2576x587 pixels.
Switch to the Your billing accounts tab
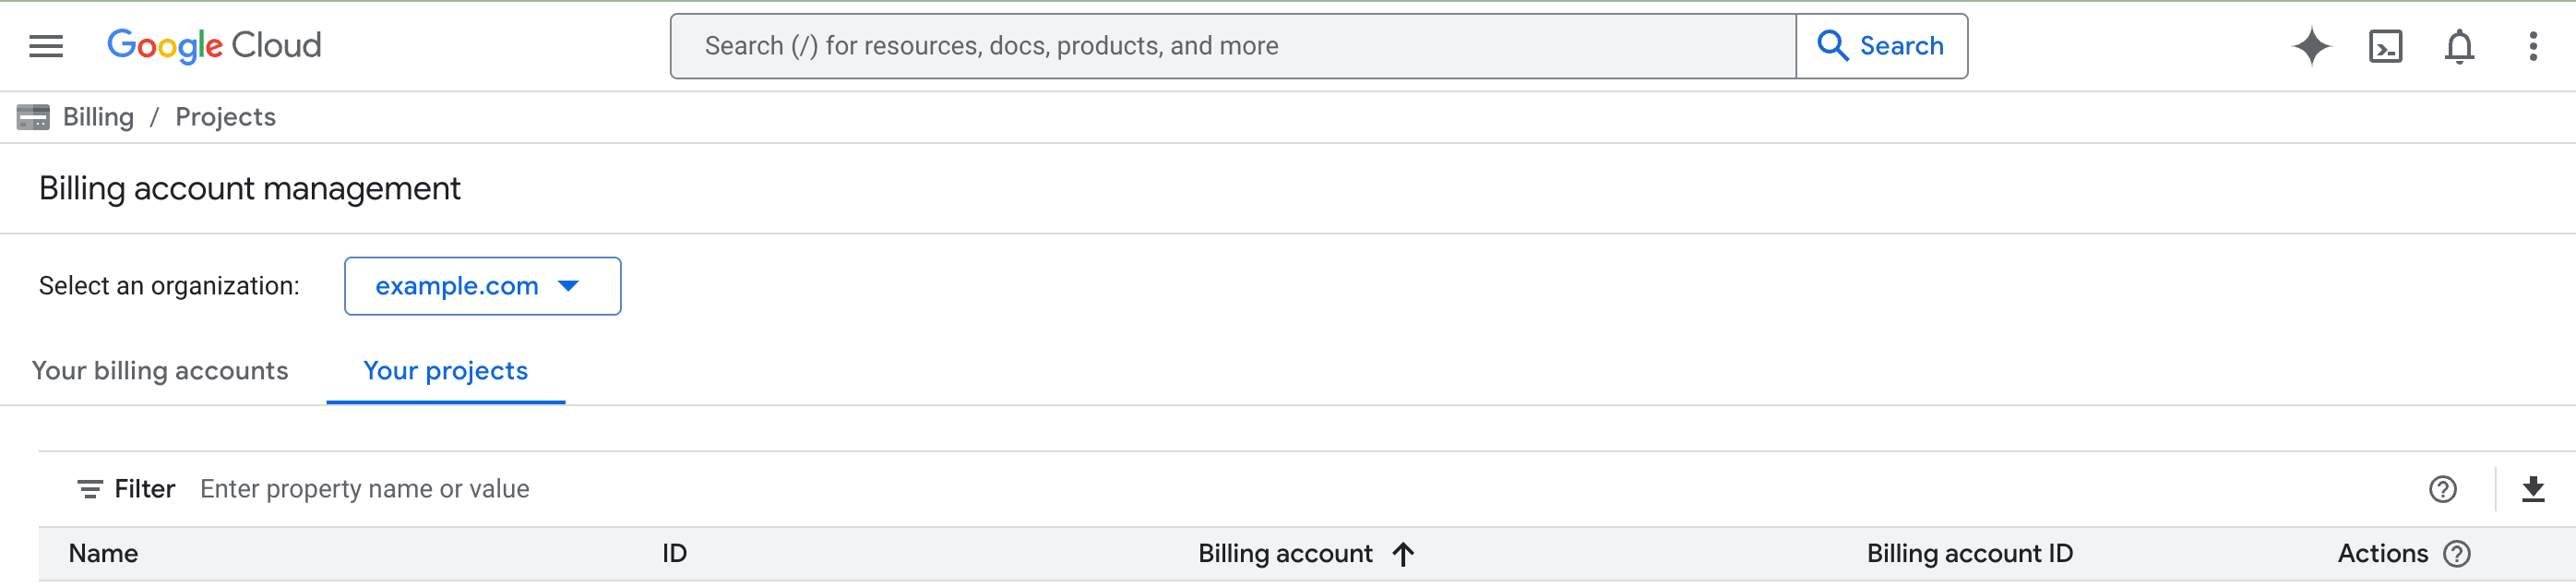[x=159, y=371]
